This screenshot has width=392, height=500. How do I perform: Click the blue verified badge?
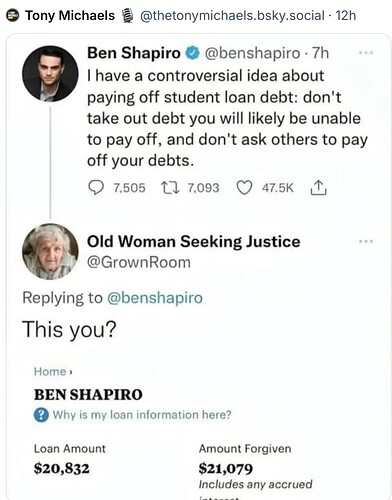point(192,53)
